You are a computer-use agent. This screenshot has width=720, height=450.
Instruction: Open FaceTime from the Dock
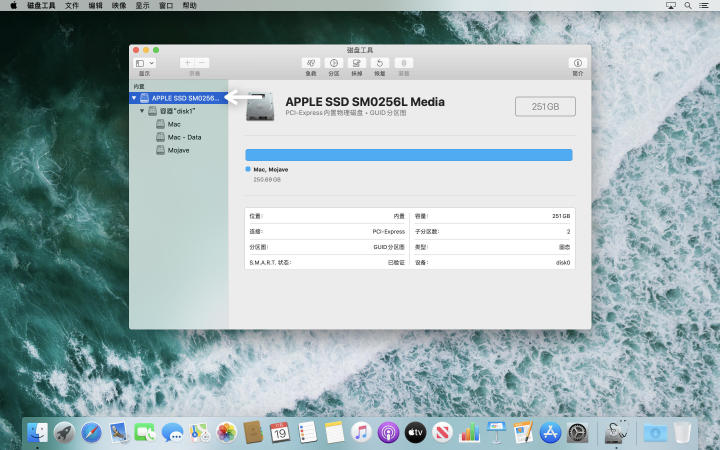pyautogui.click(x=145, y=433)
